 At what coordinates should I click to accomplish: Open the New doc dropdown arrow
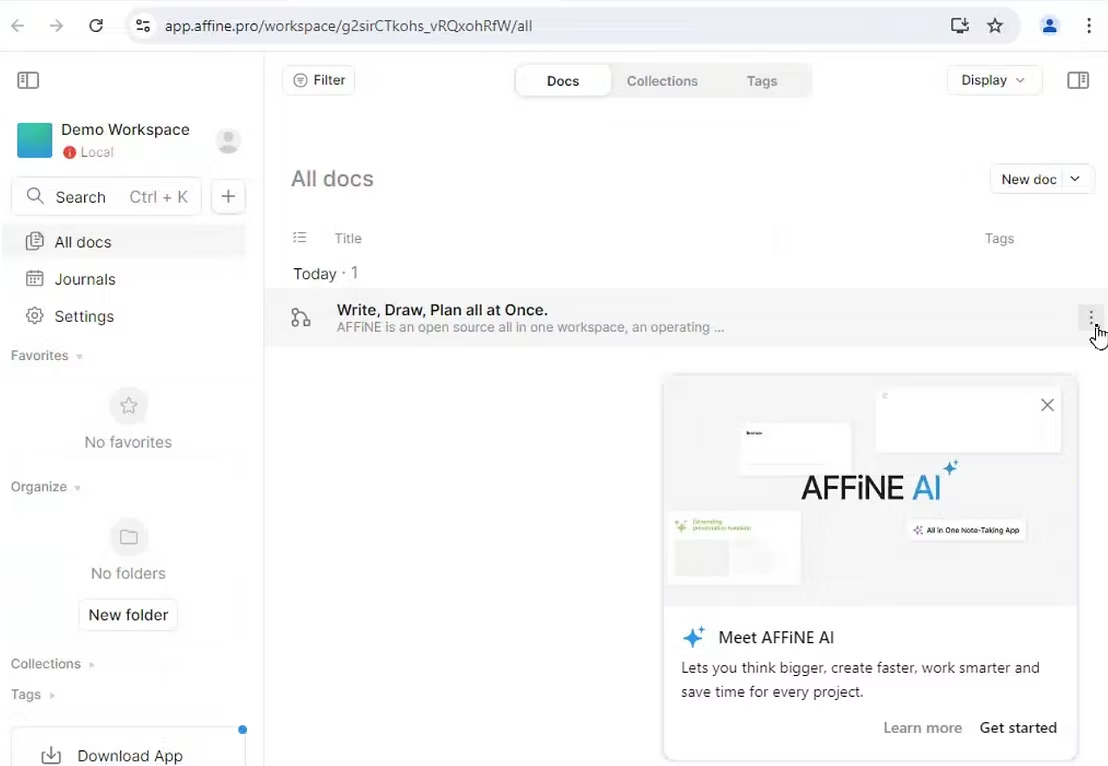tap(1075, 179)
